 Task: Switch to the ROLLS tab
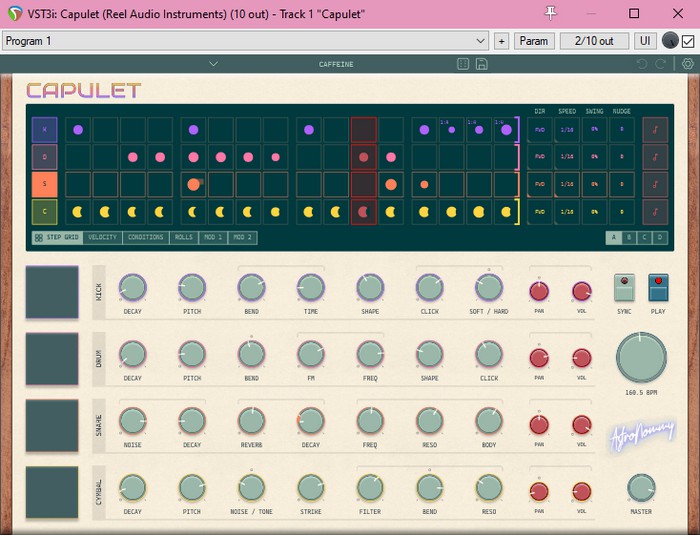(x=183, y=238)
